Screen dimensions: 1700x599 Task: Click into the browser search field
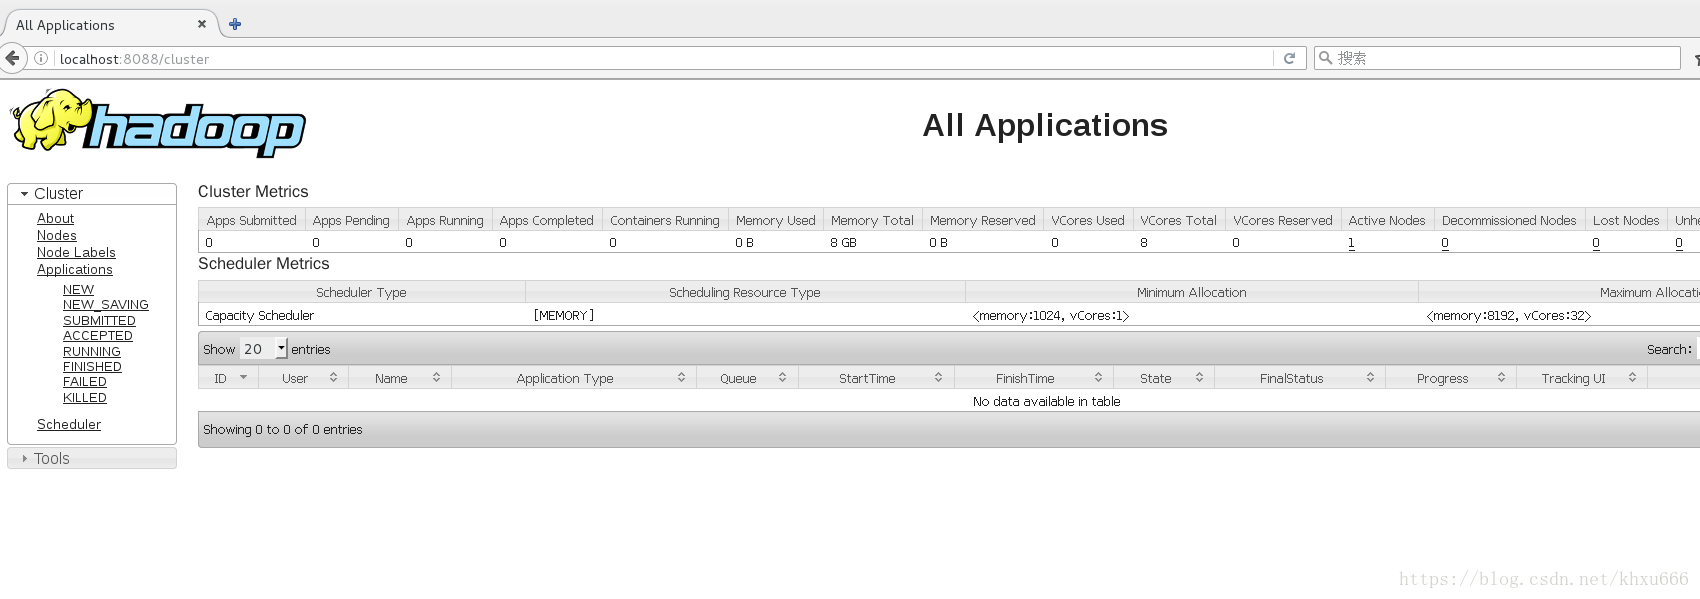tap(1497, 58)
